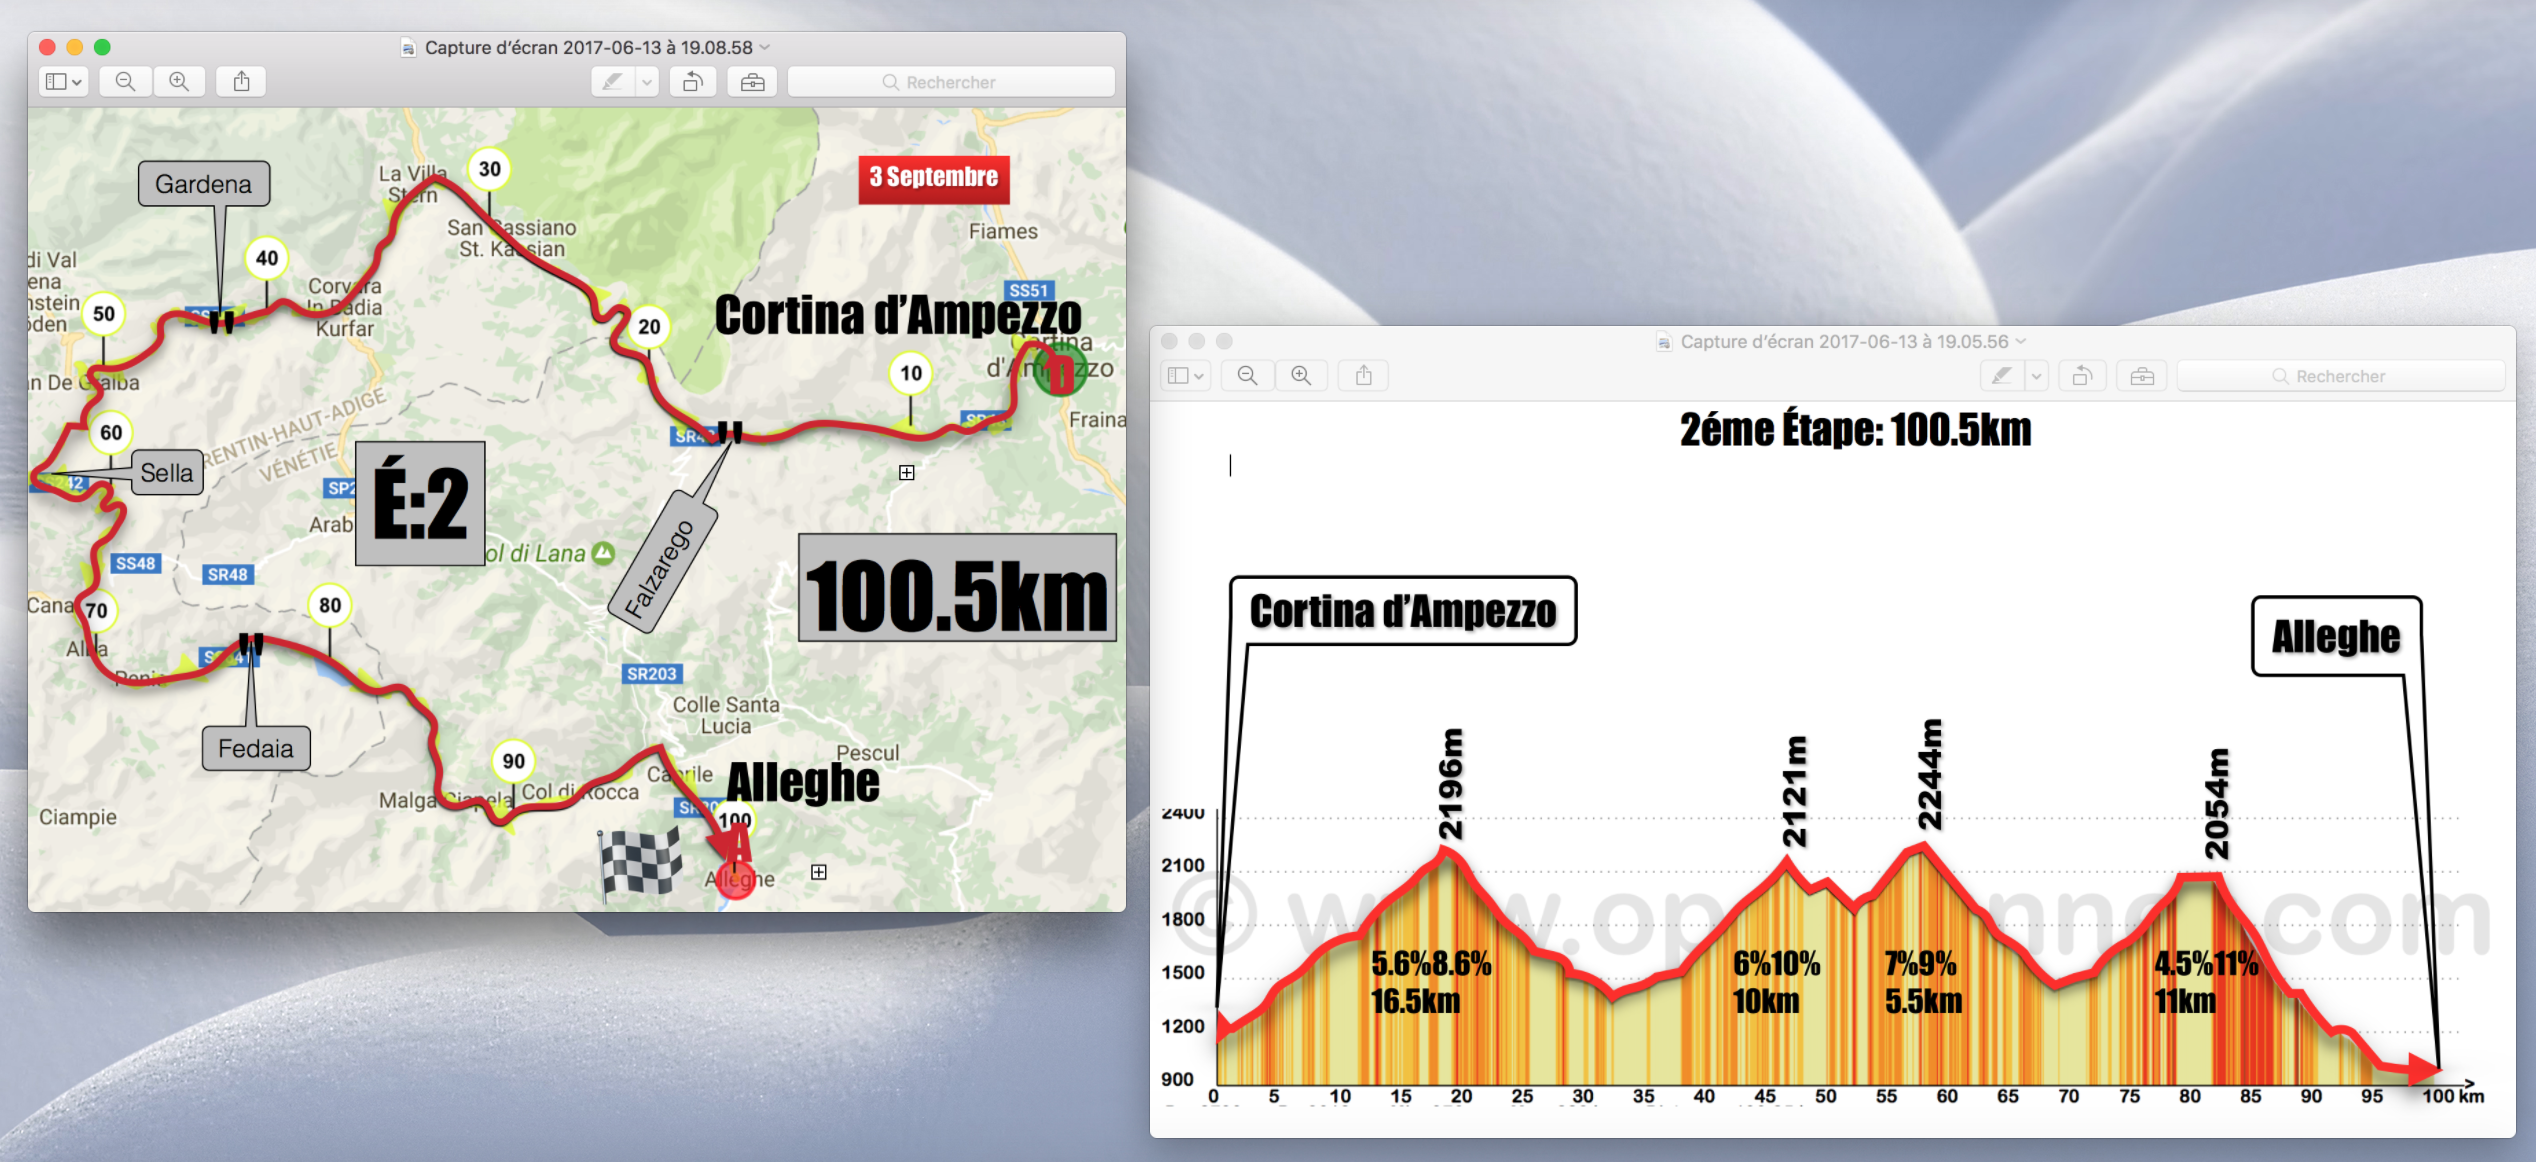Show Markup toolbar in map window
2536x1162 pixels.
pyautogui.click(x=752, y=82)
